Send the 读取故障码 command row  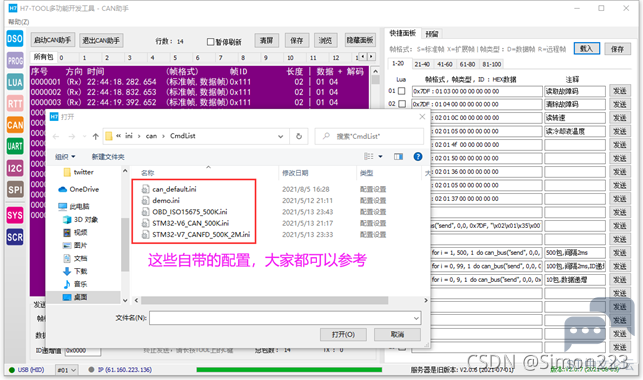point(619,91)
